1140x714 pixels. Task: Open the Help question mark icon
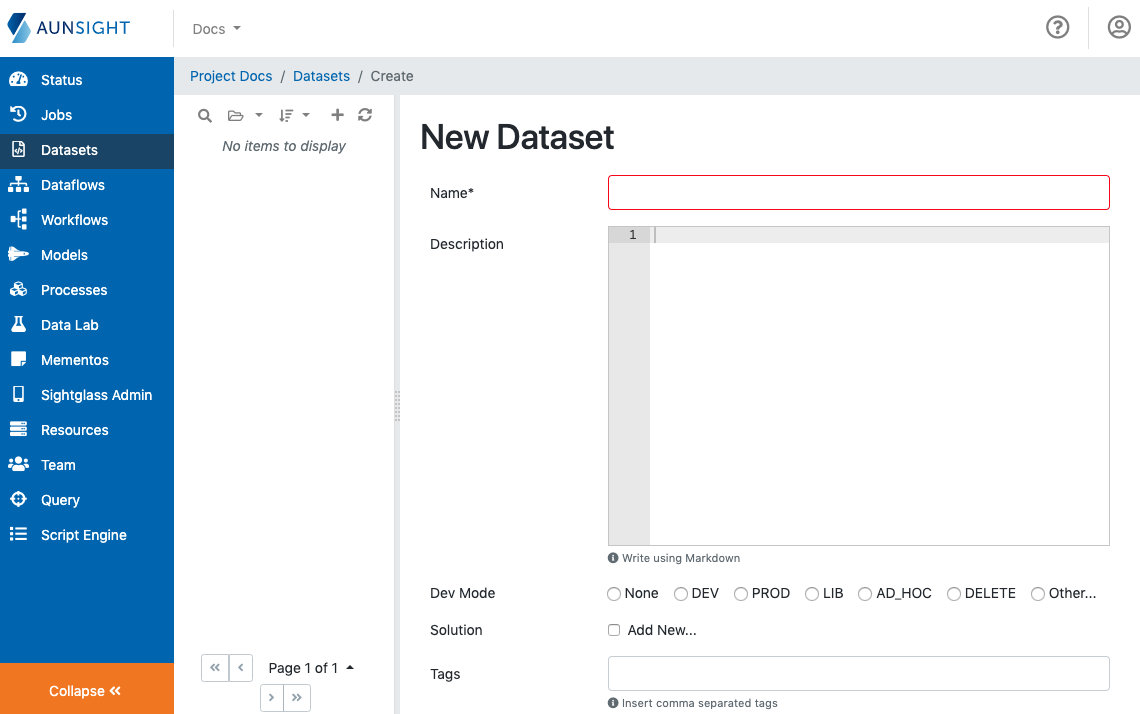(x=1058, y=27)
